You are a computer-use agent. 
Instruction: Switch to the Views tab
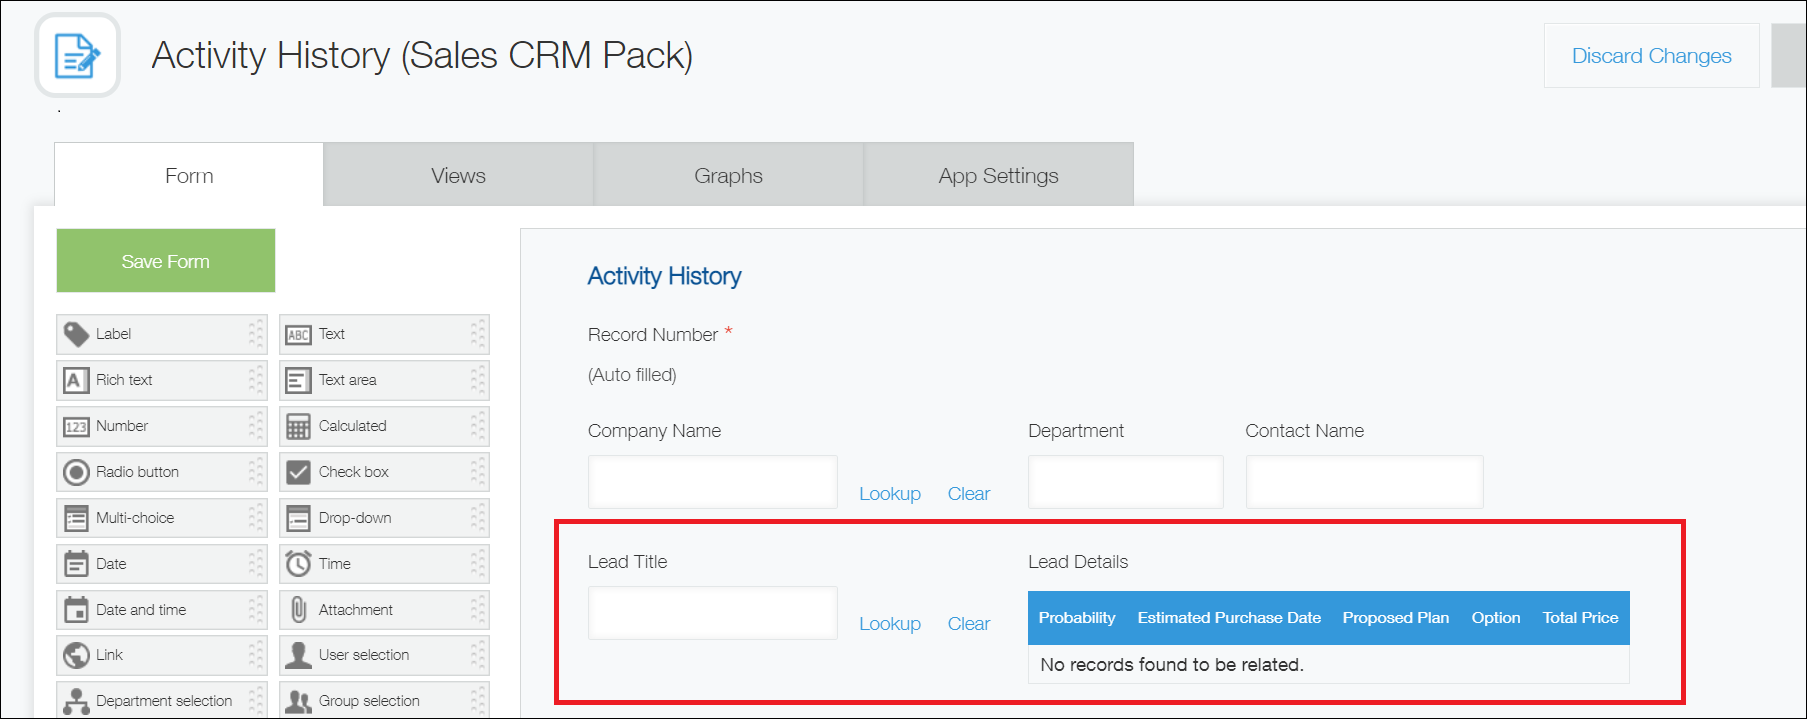pyautogui.click(x=458, y=176)
